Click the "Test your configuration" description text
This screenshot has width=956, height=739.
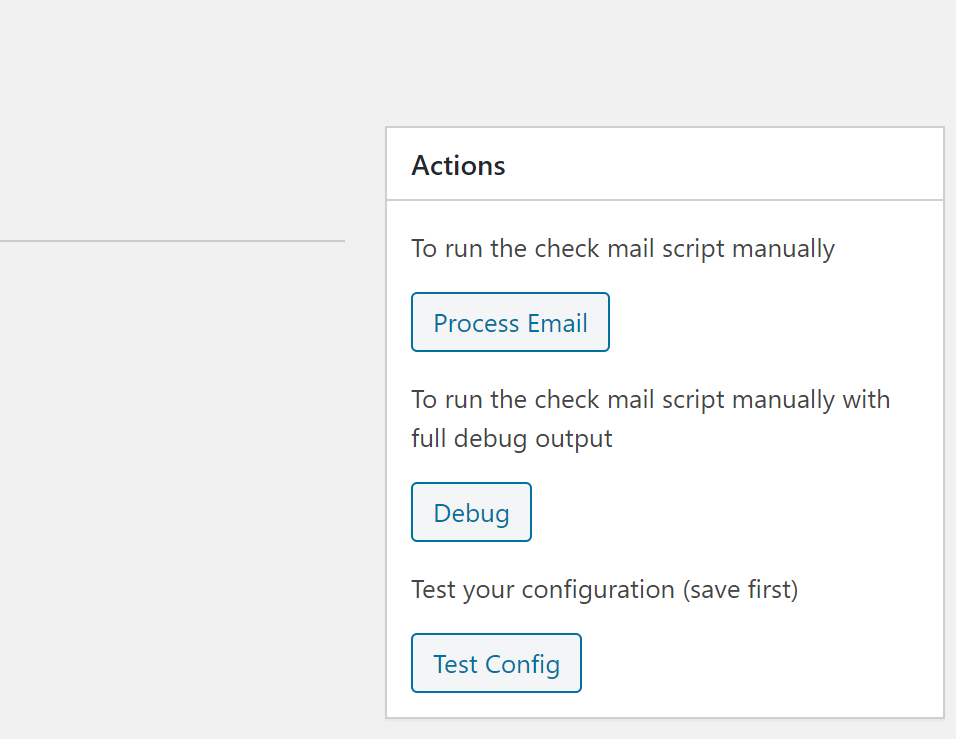point(543,589)
